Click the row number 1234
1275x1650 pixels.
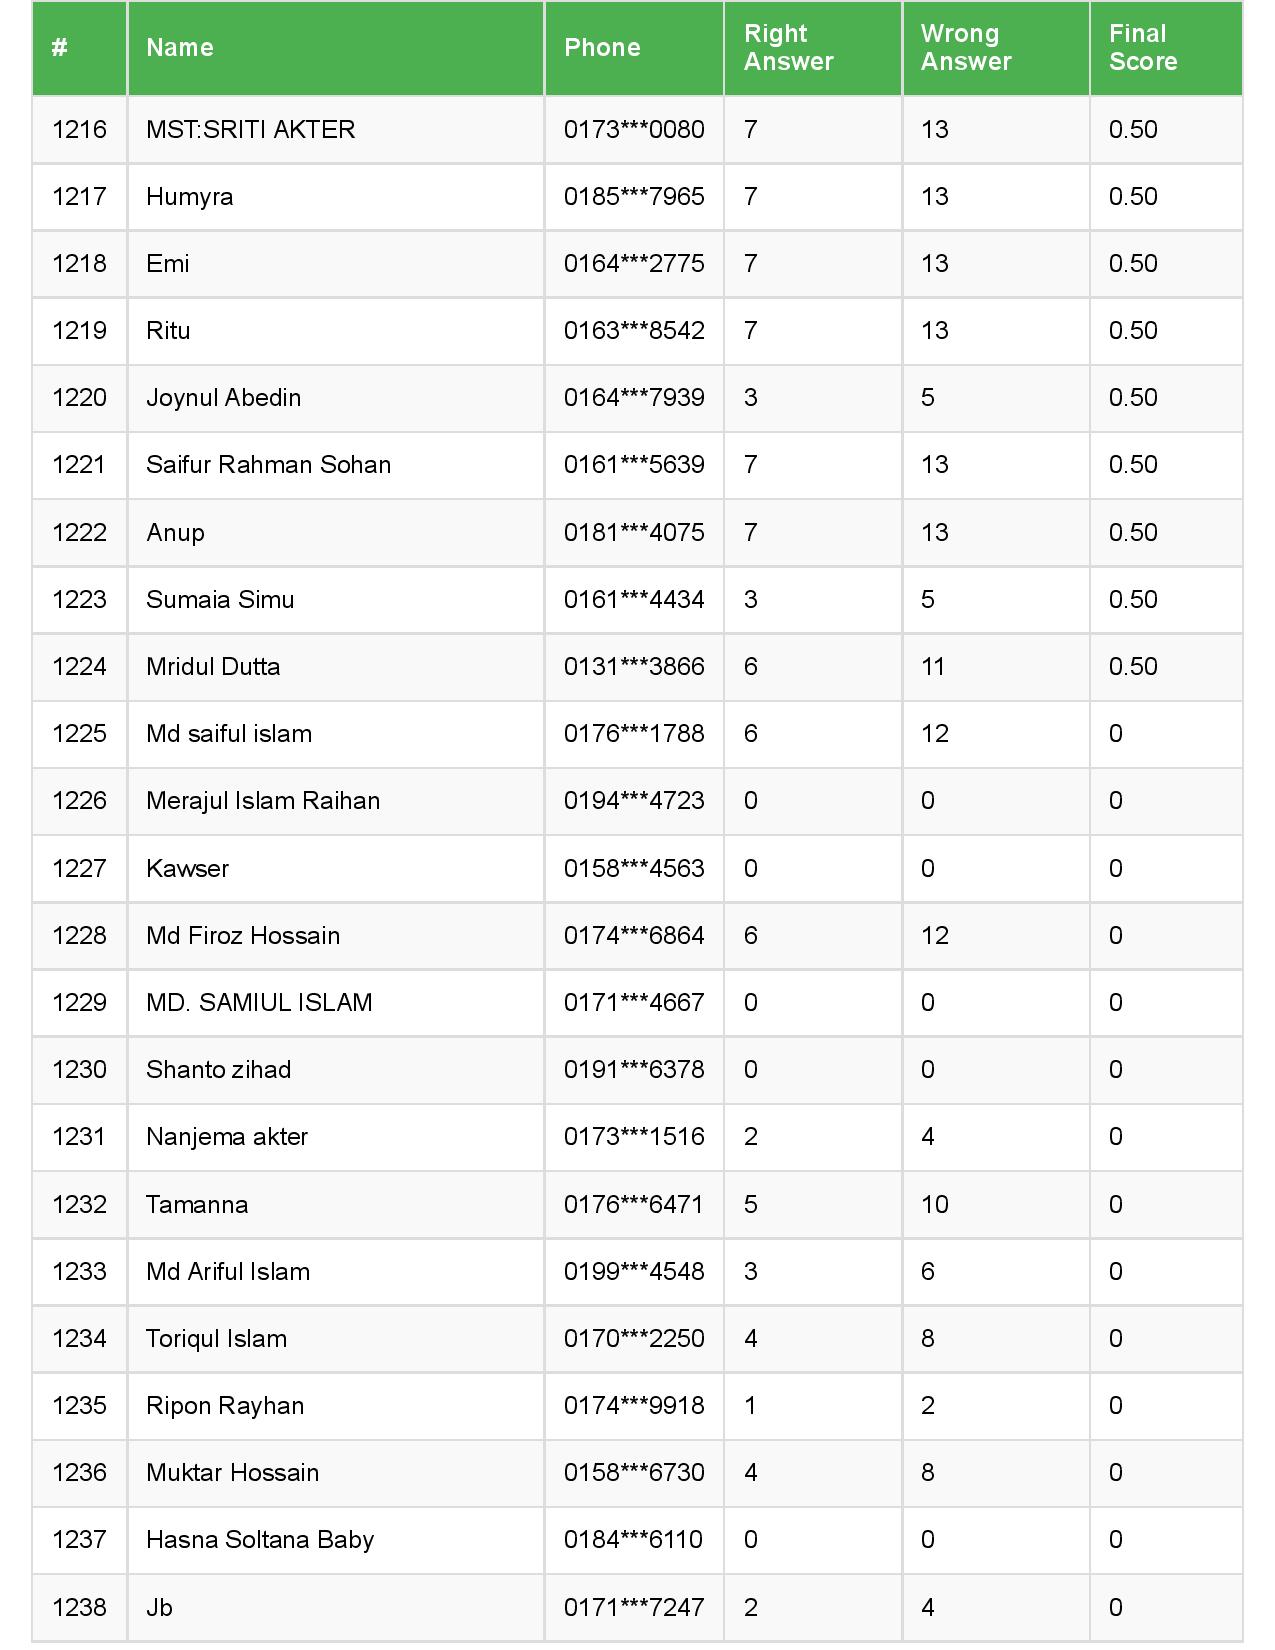coord(79,1339)
